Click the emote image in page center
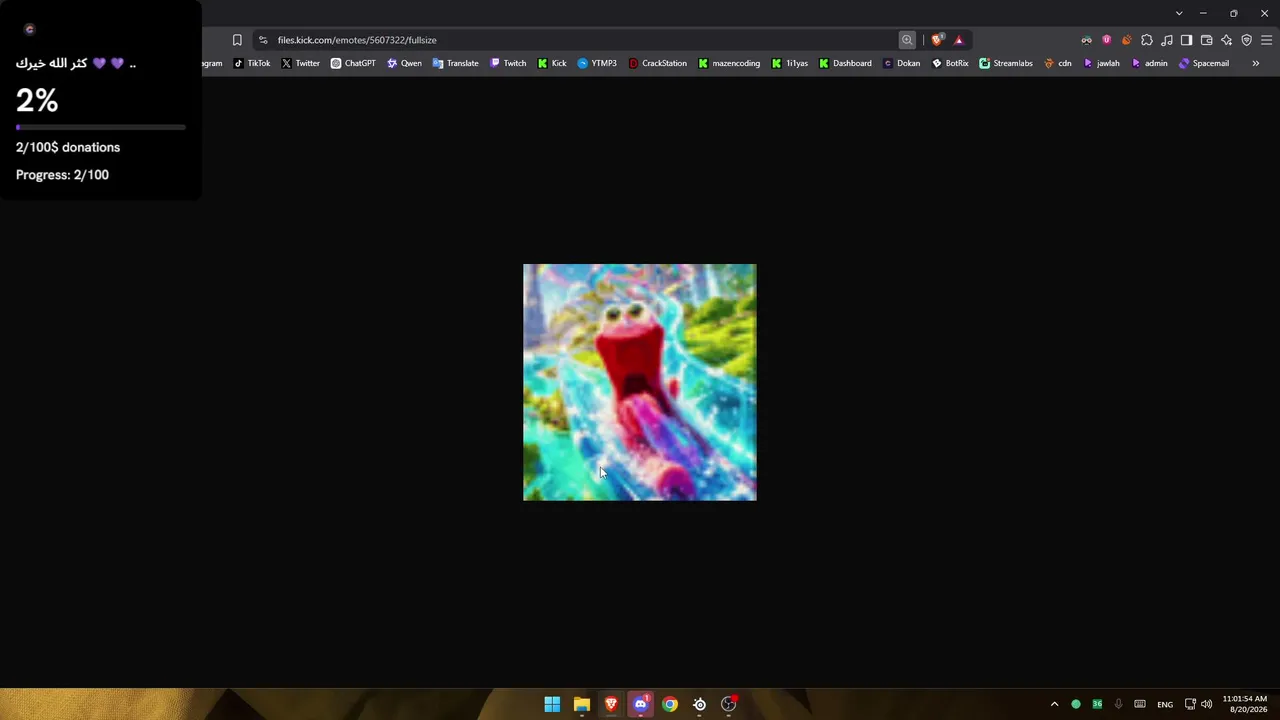This screenshot has height=720, width=1280. coord(640,382)
